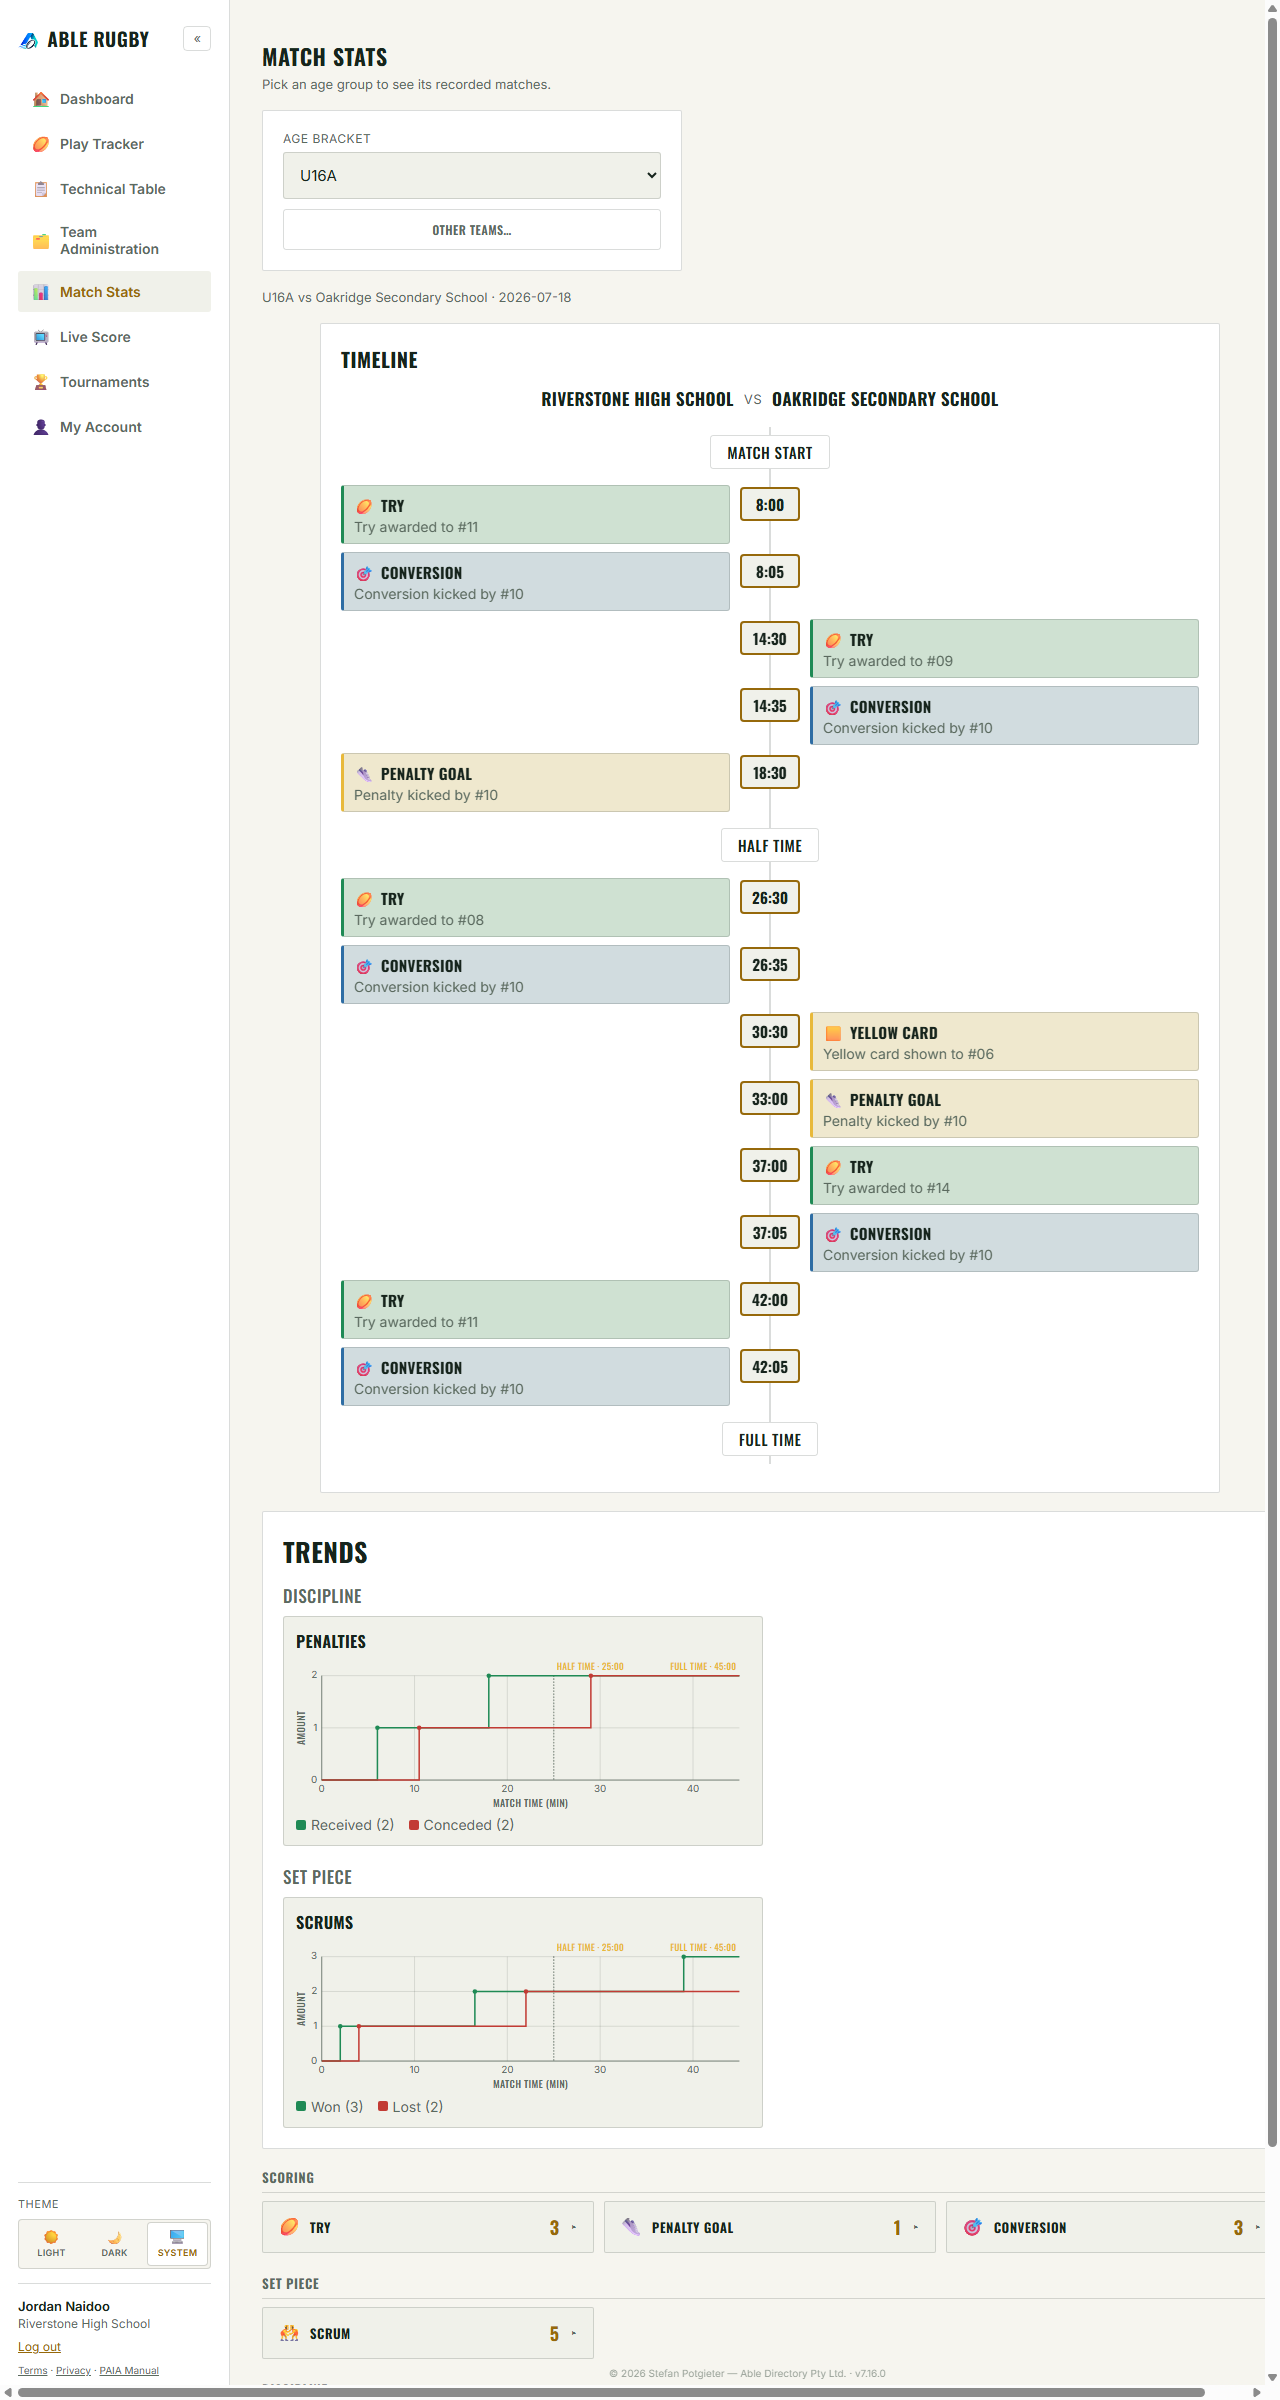
Task: Click ball icon of 8:00 try event
Action: pos(364,506)
